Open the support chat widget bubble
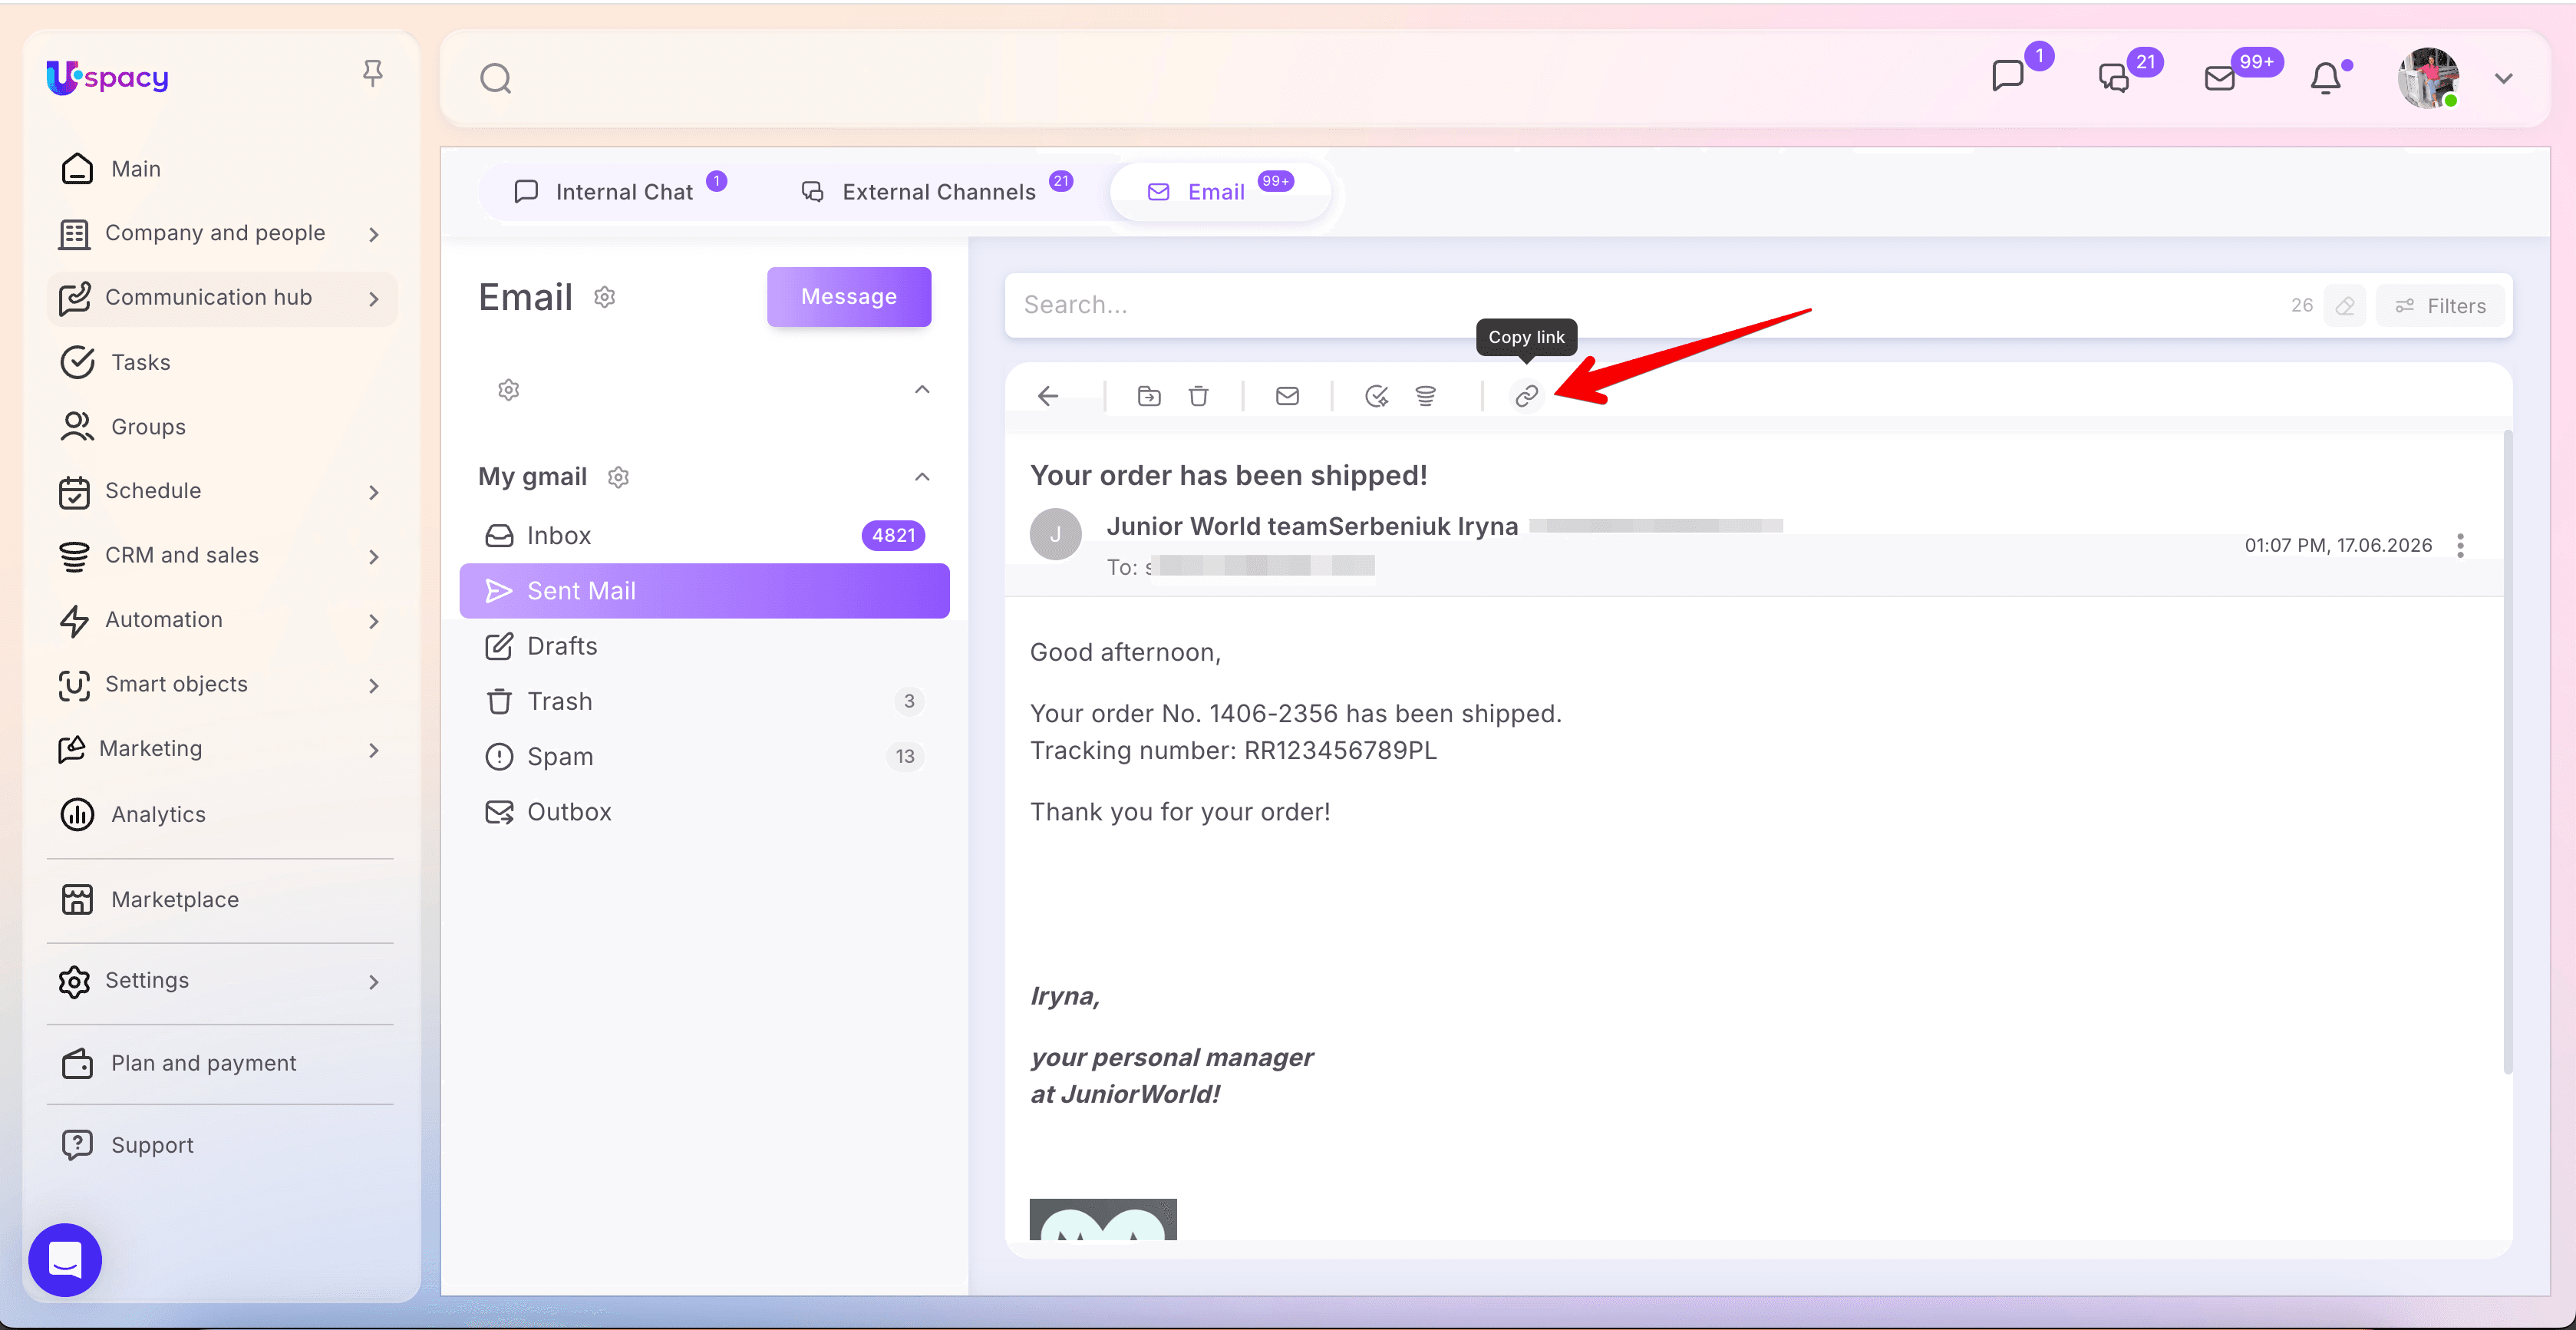 coord(65,1260)
